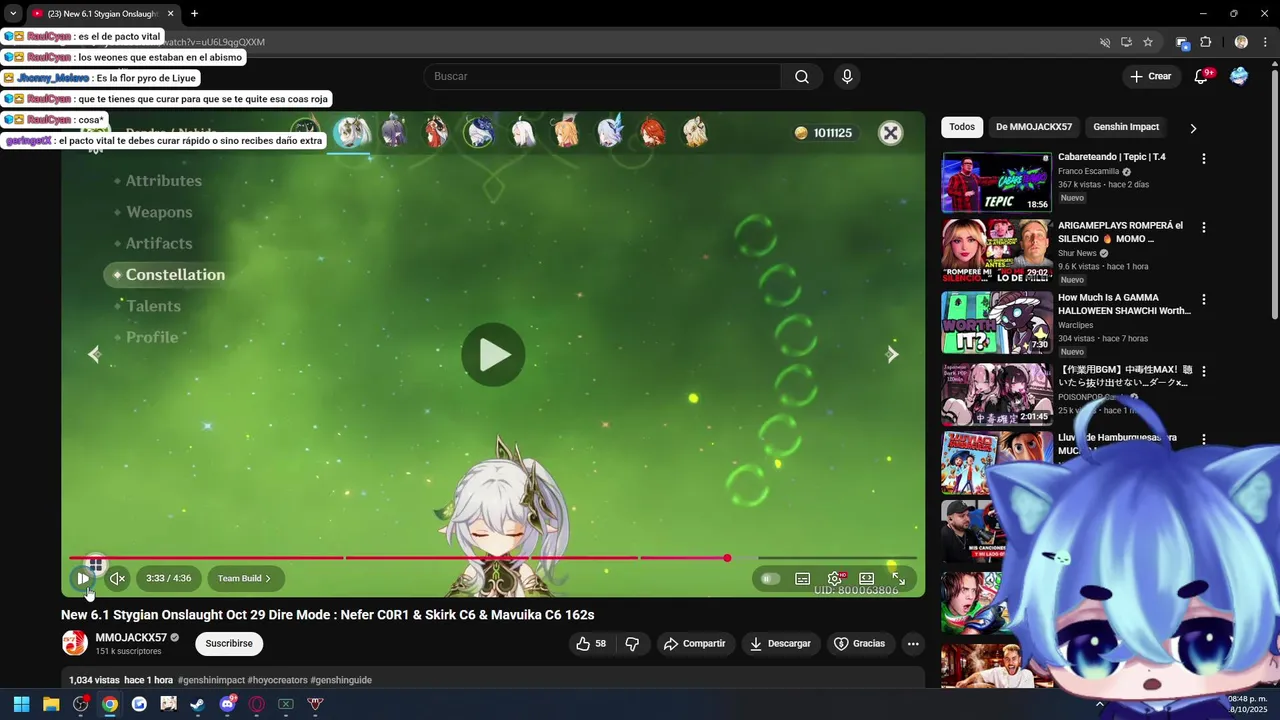Select Weapons in the game menu
Viewport: 1280px width, 720px height.
[x=159, y=212]
